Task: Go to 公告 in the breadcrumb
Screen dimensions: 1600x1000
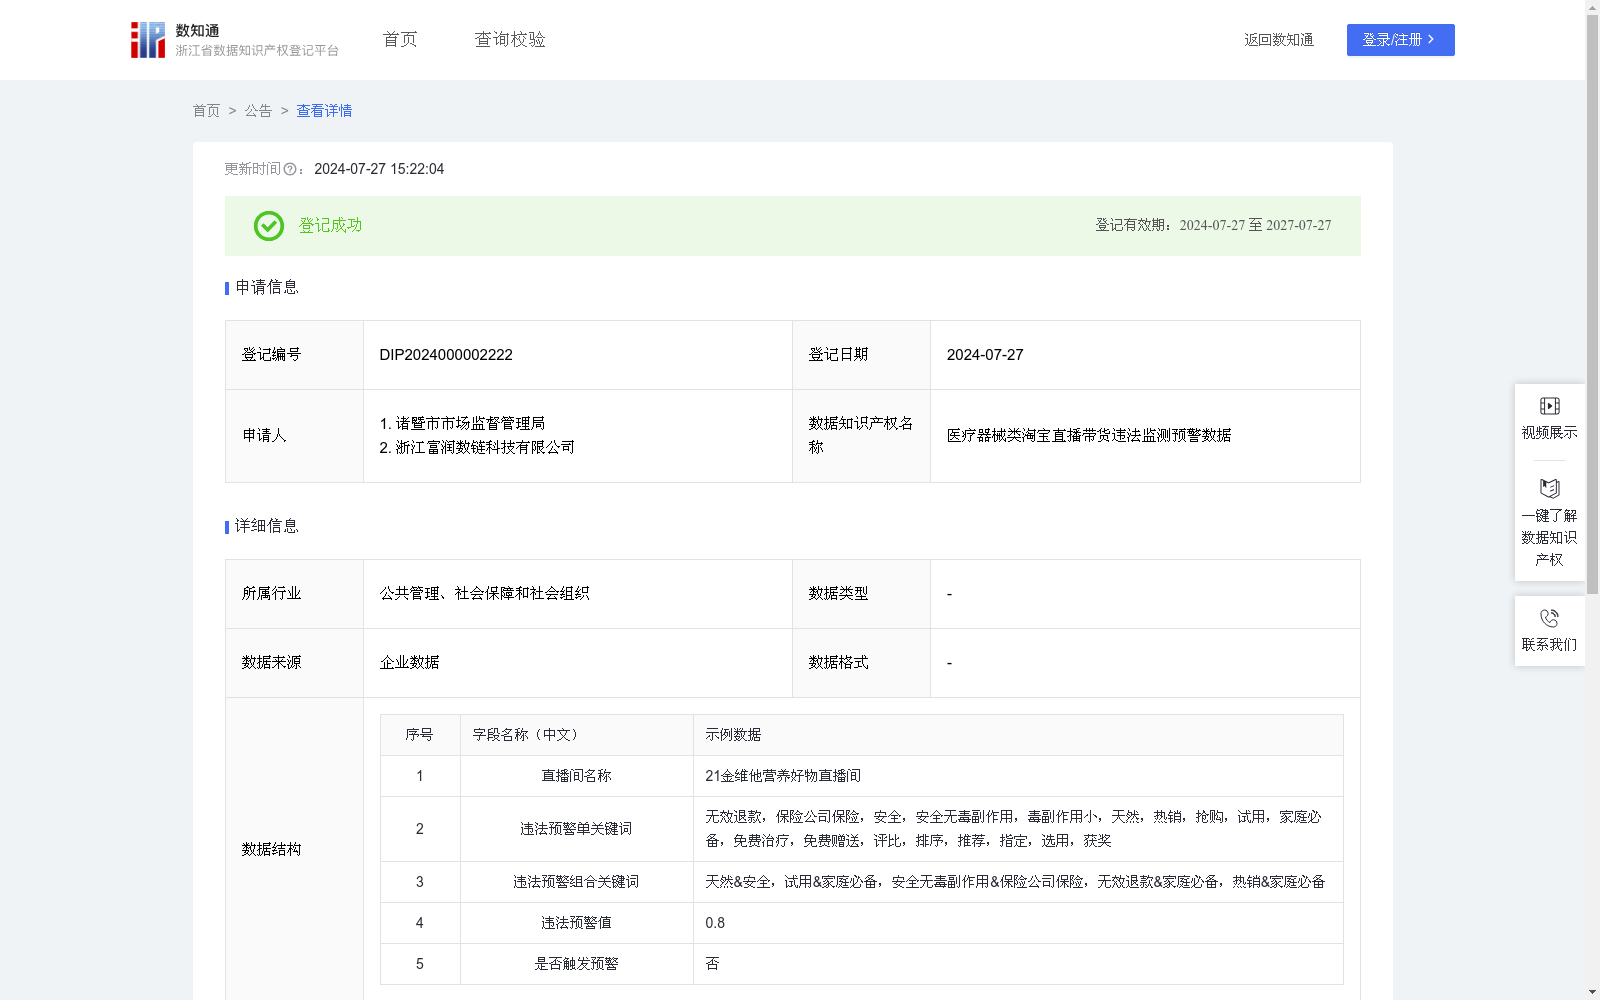Action: [x=258, y=111]
